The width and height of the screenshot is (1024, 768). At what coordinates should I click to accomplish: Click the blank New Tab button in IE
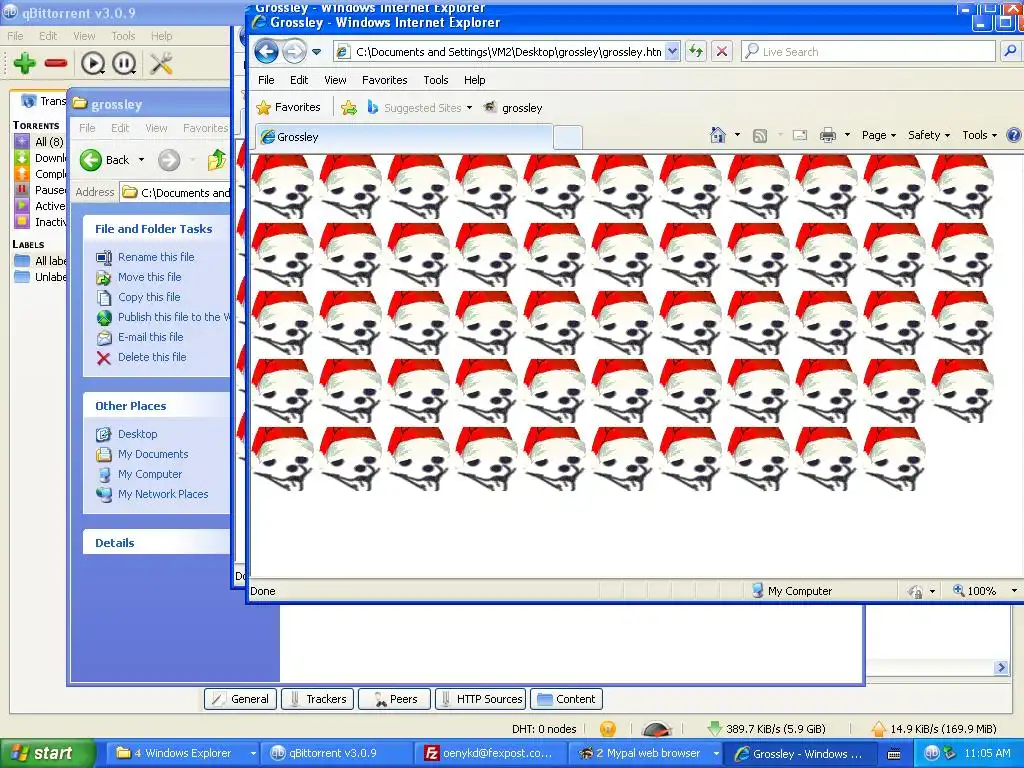[x=568, y=137]
